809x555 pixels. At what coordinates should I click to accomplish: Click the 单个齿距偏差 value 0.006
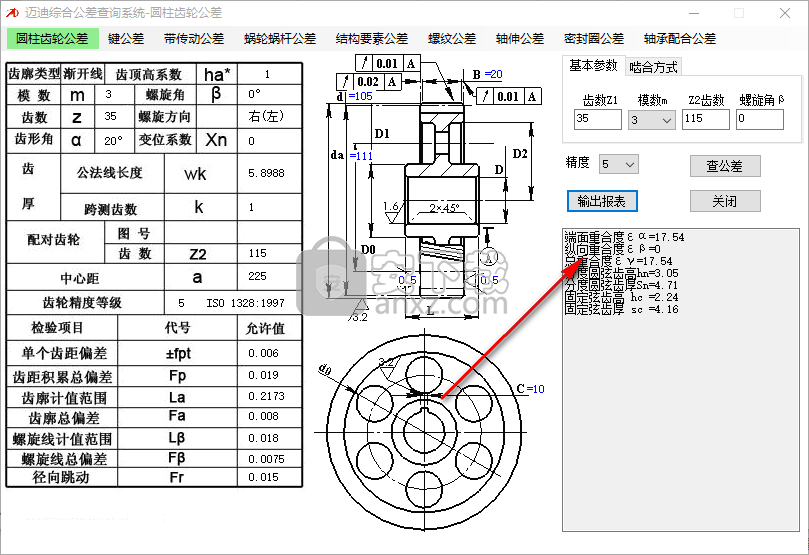[263, 353]
